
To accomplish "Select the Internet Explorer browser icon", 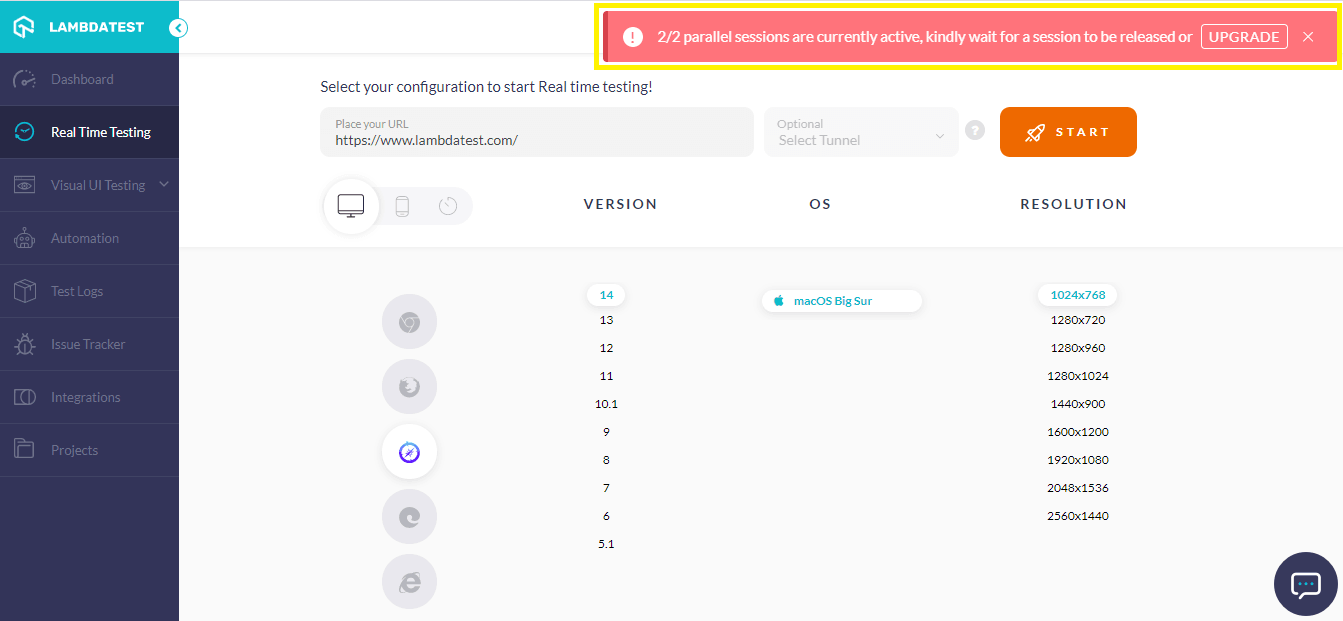I will pyautogui.click(x=409, y=582).
